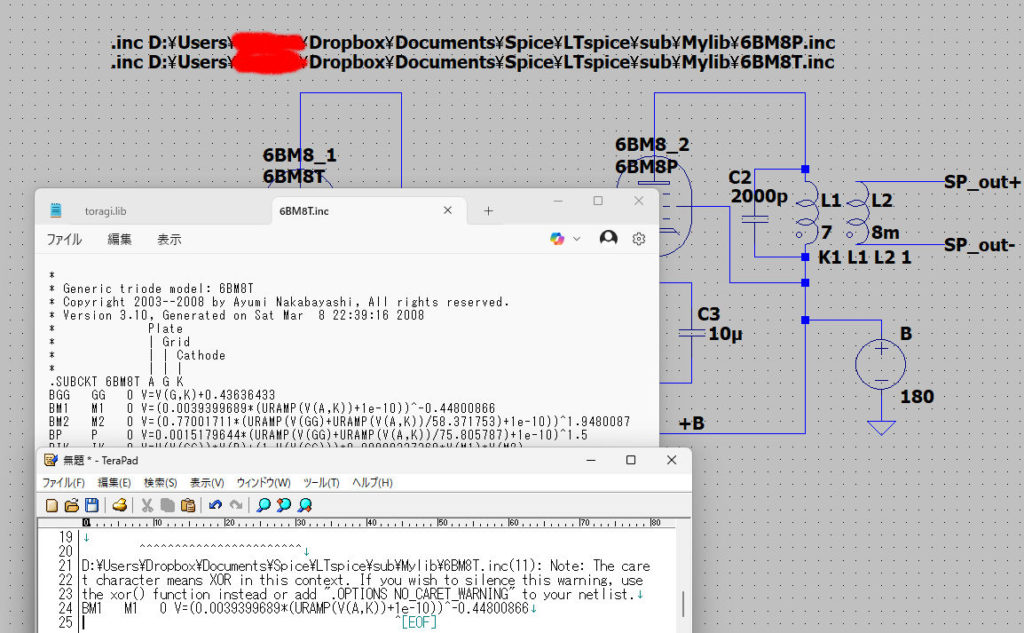This screenshot has height=633, width=1024.
Task: Open the 編集 menu in Notepad
Action: [119, 239]
